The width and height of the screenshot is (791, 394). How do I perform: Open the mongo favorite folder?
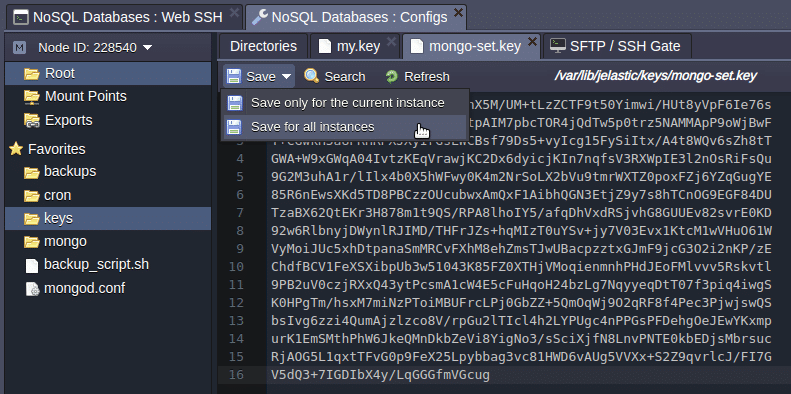click(66, 241)
